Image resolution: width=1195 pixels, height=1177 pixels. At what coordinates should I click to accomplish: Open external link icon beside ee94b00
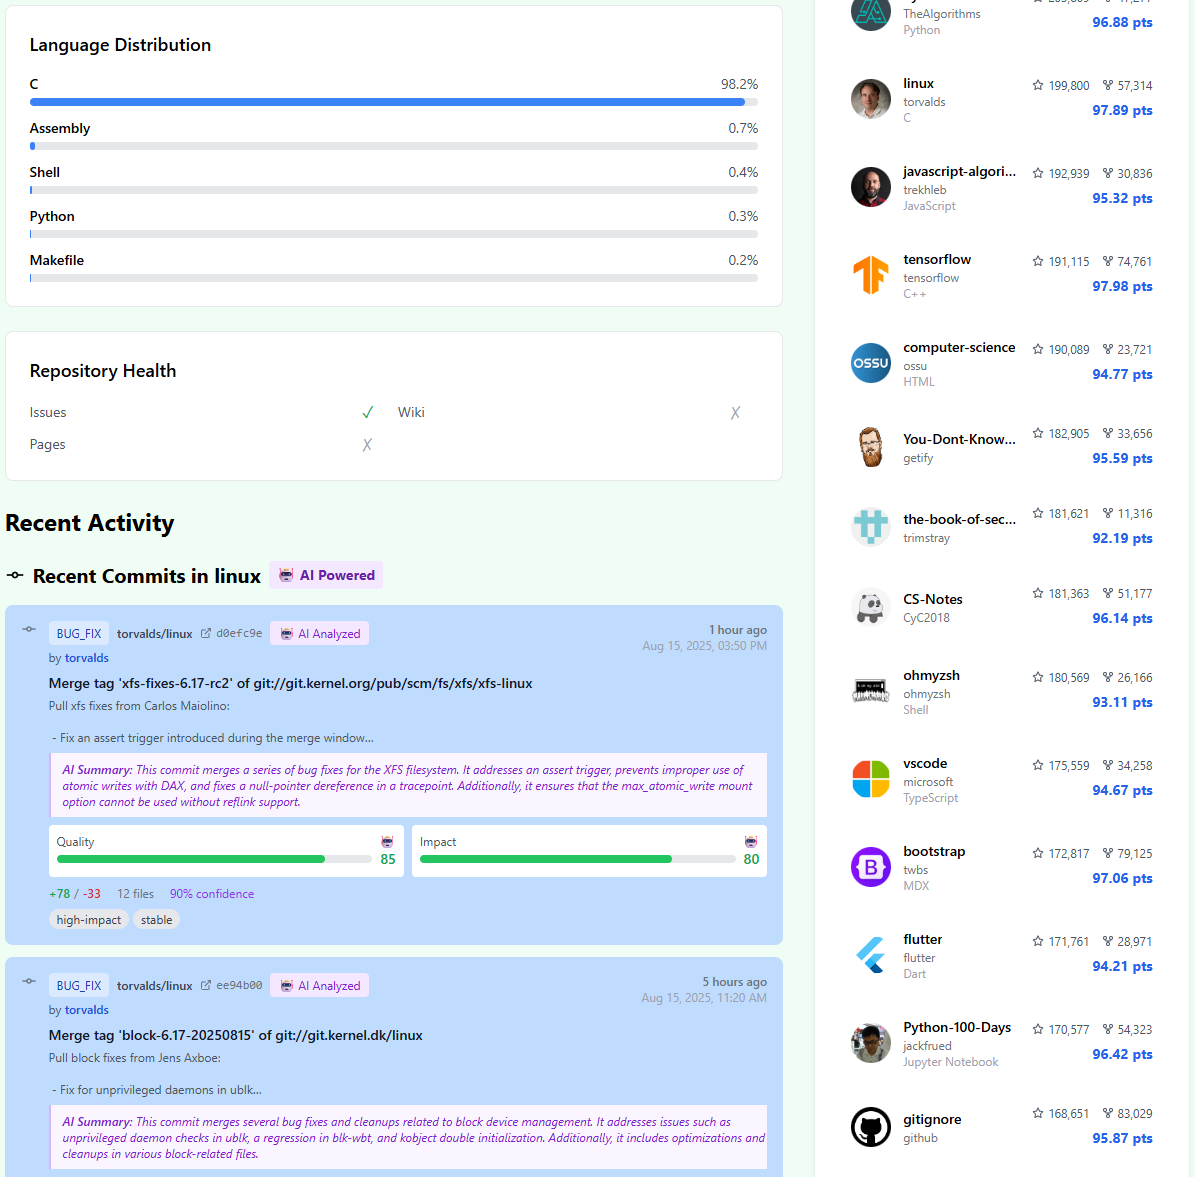point(206,986)
